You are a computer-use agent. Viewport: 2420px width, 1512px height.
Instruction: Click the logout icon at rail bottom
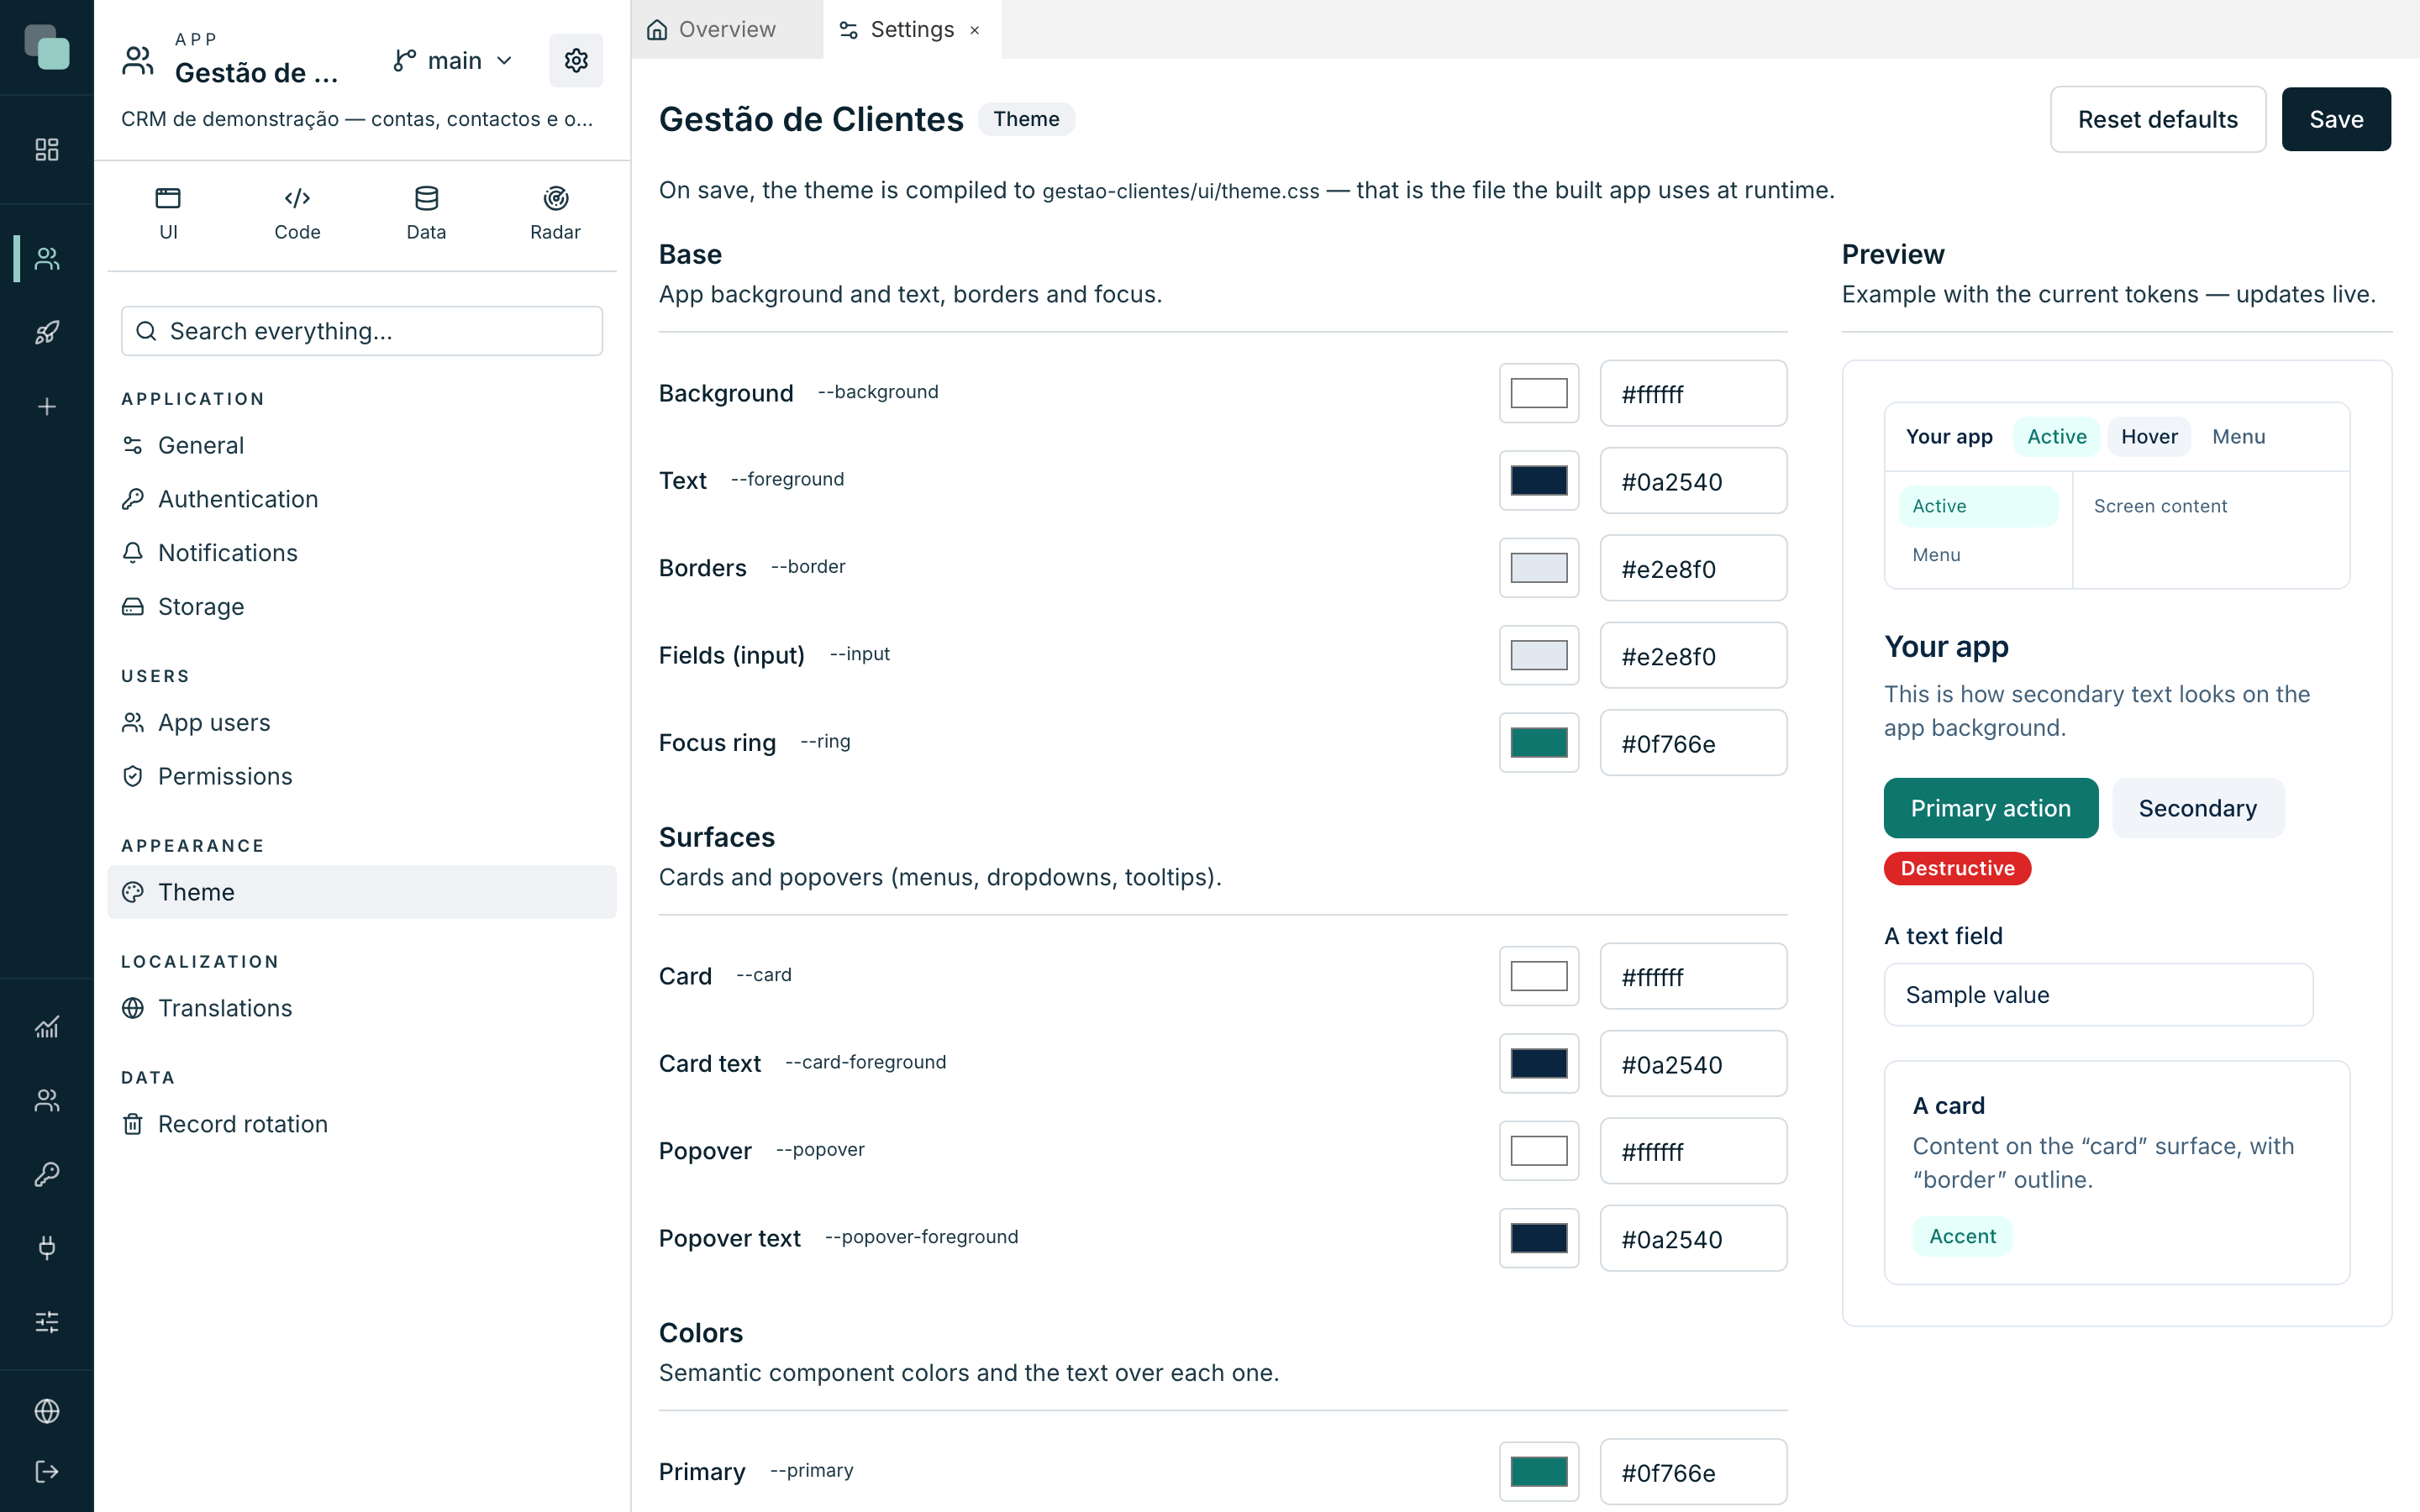pyautogui.click(x=47, y=1471)
